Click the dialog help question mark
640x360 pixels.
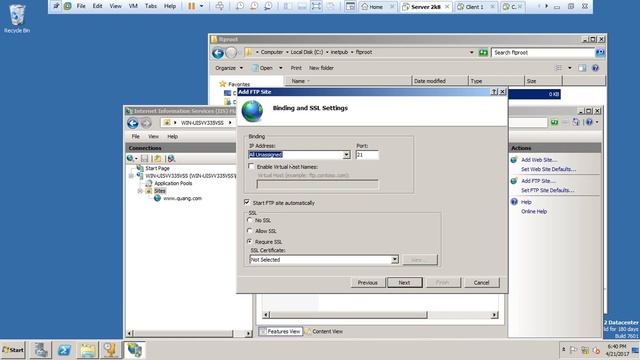(x=494, y=92)
